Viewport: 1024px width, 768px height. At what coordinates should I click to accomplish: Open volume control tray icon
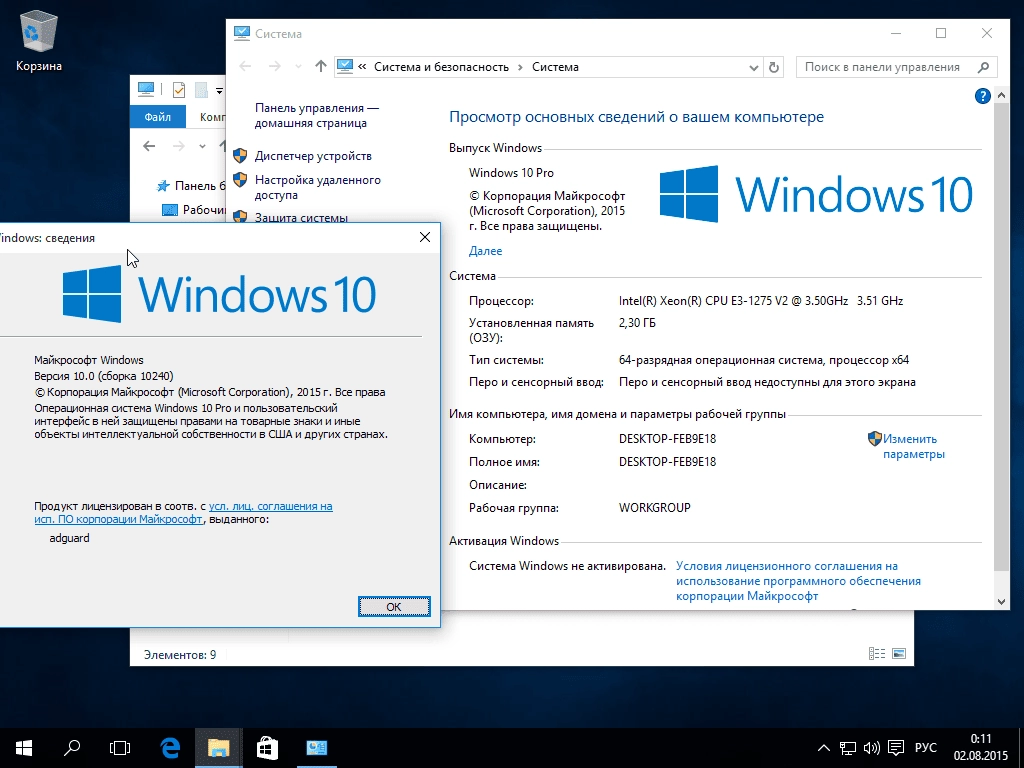click(x=871, y=748)
